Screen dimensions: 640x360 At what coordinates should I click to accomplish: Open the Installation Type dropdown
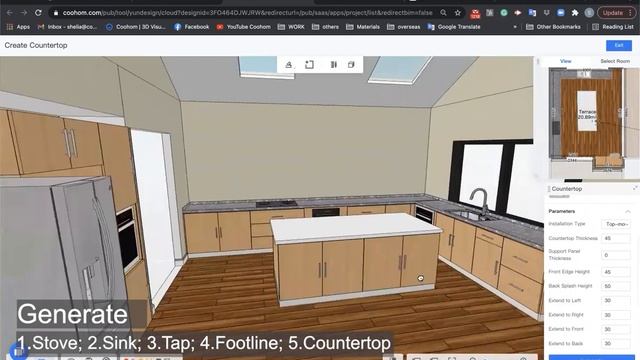coord(616,224)
